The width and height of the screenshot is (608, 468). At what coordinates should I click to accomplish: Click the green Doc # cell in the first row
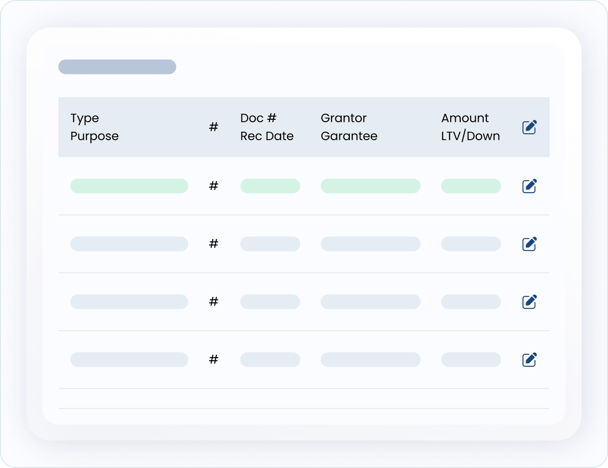(x=270, y=186)
